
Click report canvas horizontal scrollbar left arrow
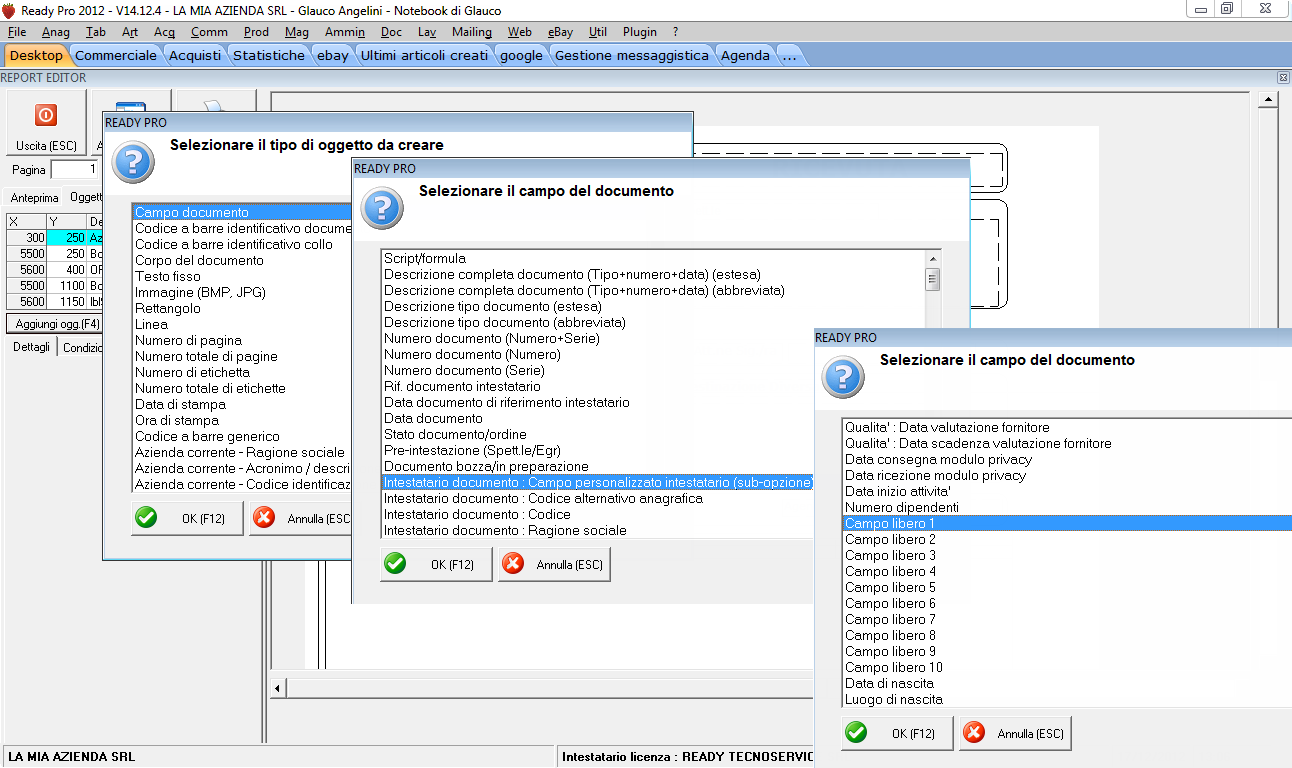point(279,688)
